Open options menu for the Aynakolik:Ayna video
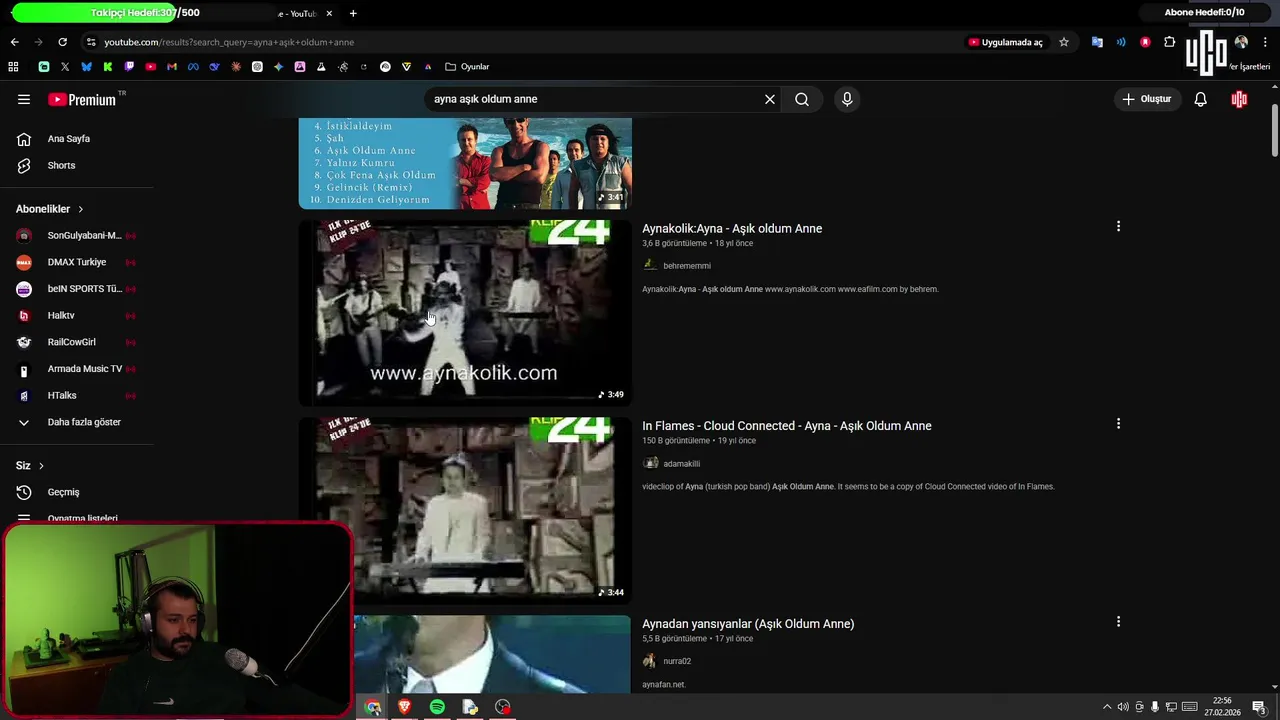 pyautogui.click(x=1118, y=226)
